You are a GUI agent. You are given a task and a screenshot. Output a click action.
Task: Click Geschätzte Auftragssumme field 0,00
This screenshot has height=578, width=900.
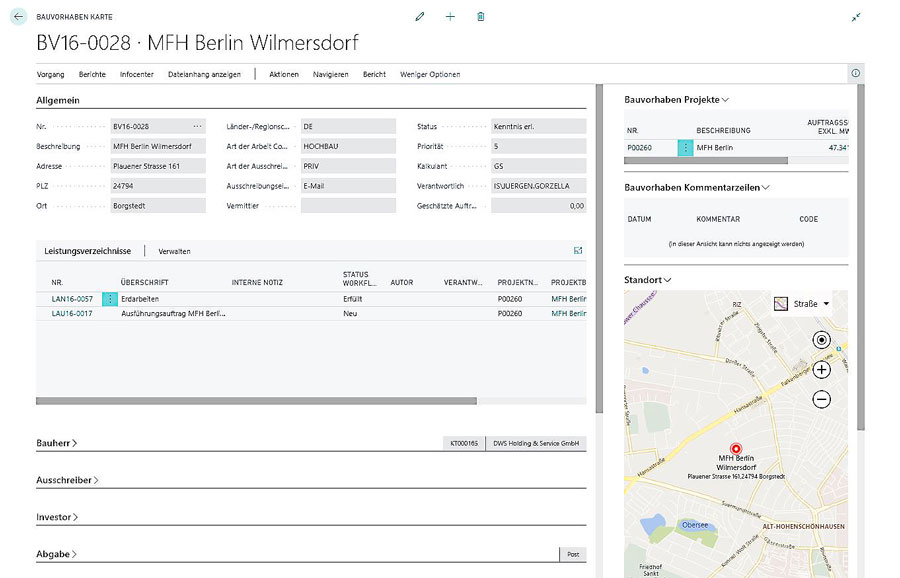tap(538, 205)
